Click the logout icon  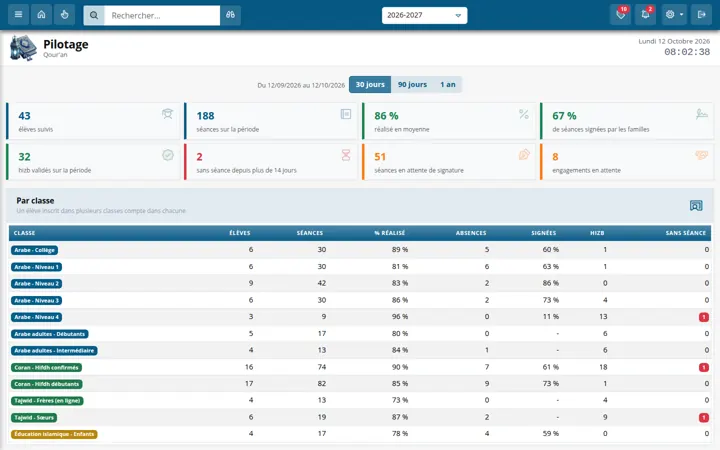(701, 15)
